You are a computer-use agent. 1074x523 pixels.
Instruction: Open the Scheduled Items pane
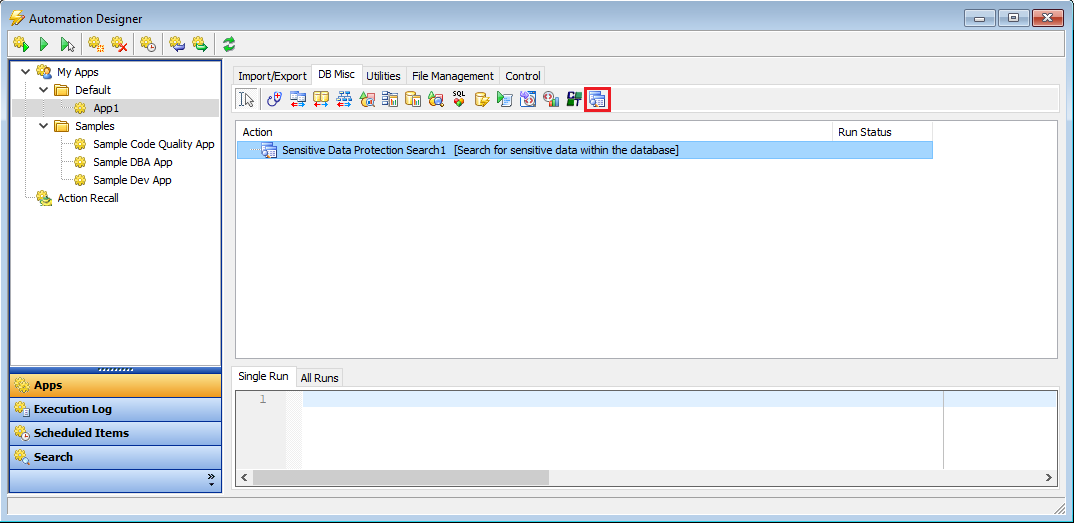(116, 433)
